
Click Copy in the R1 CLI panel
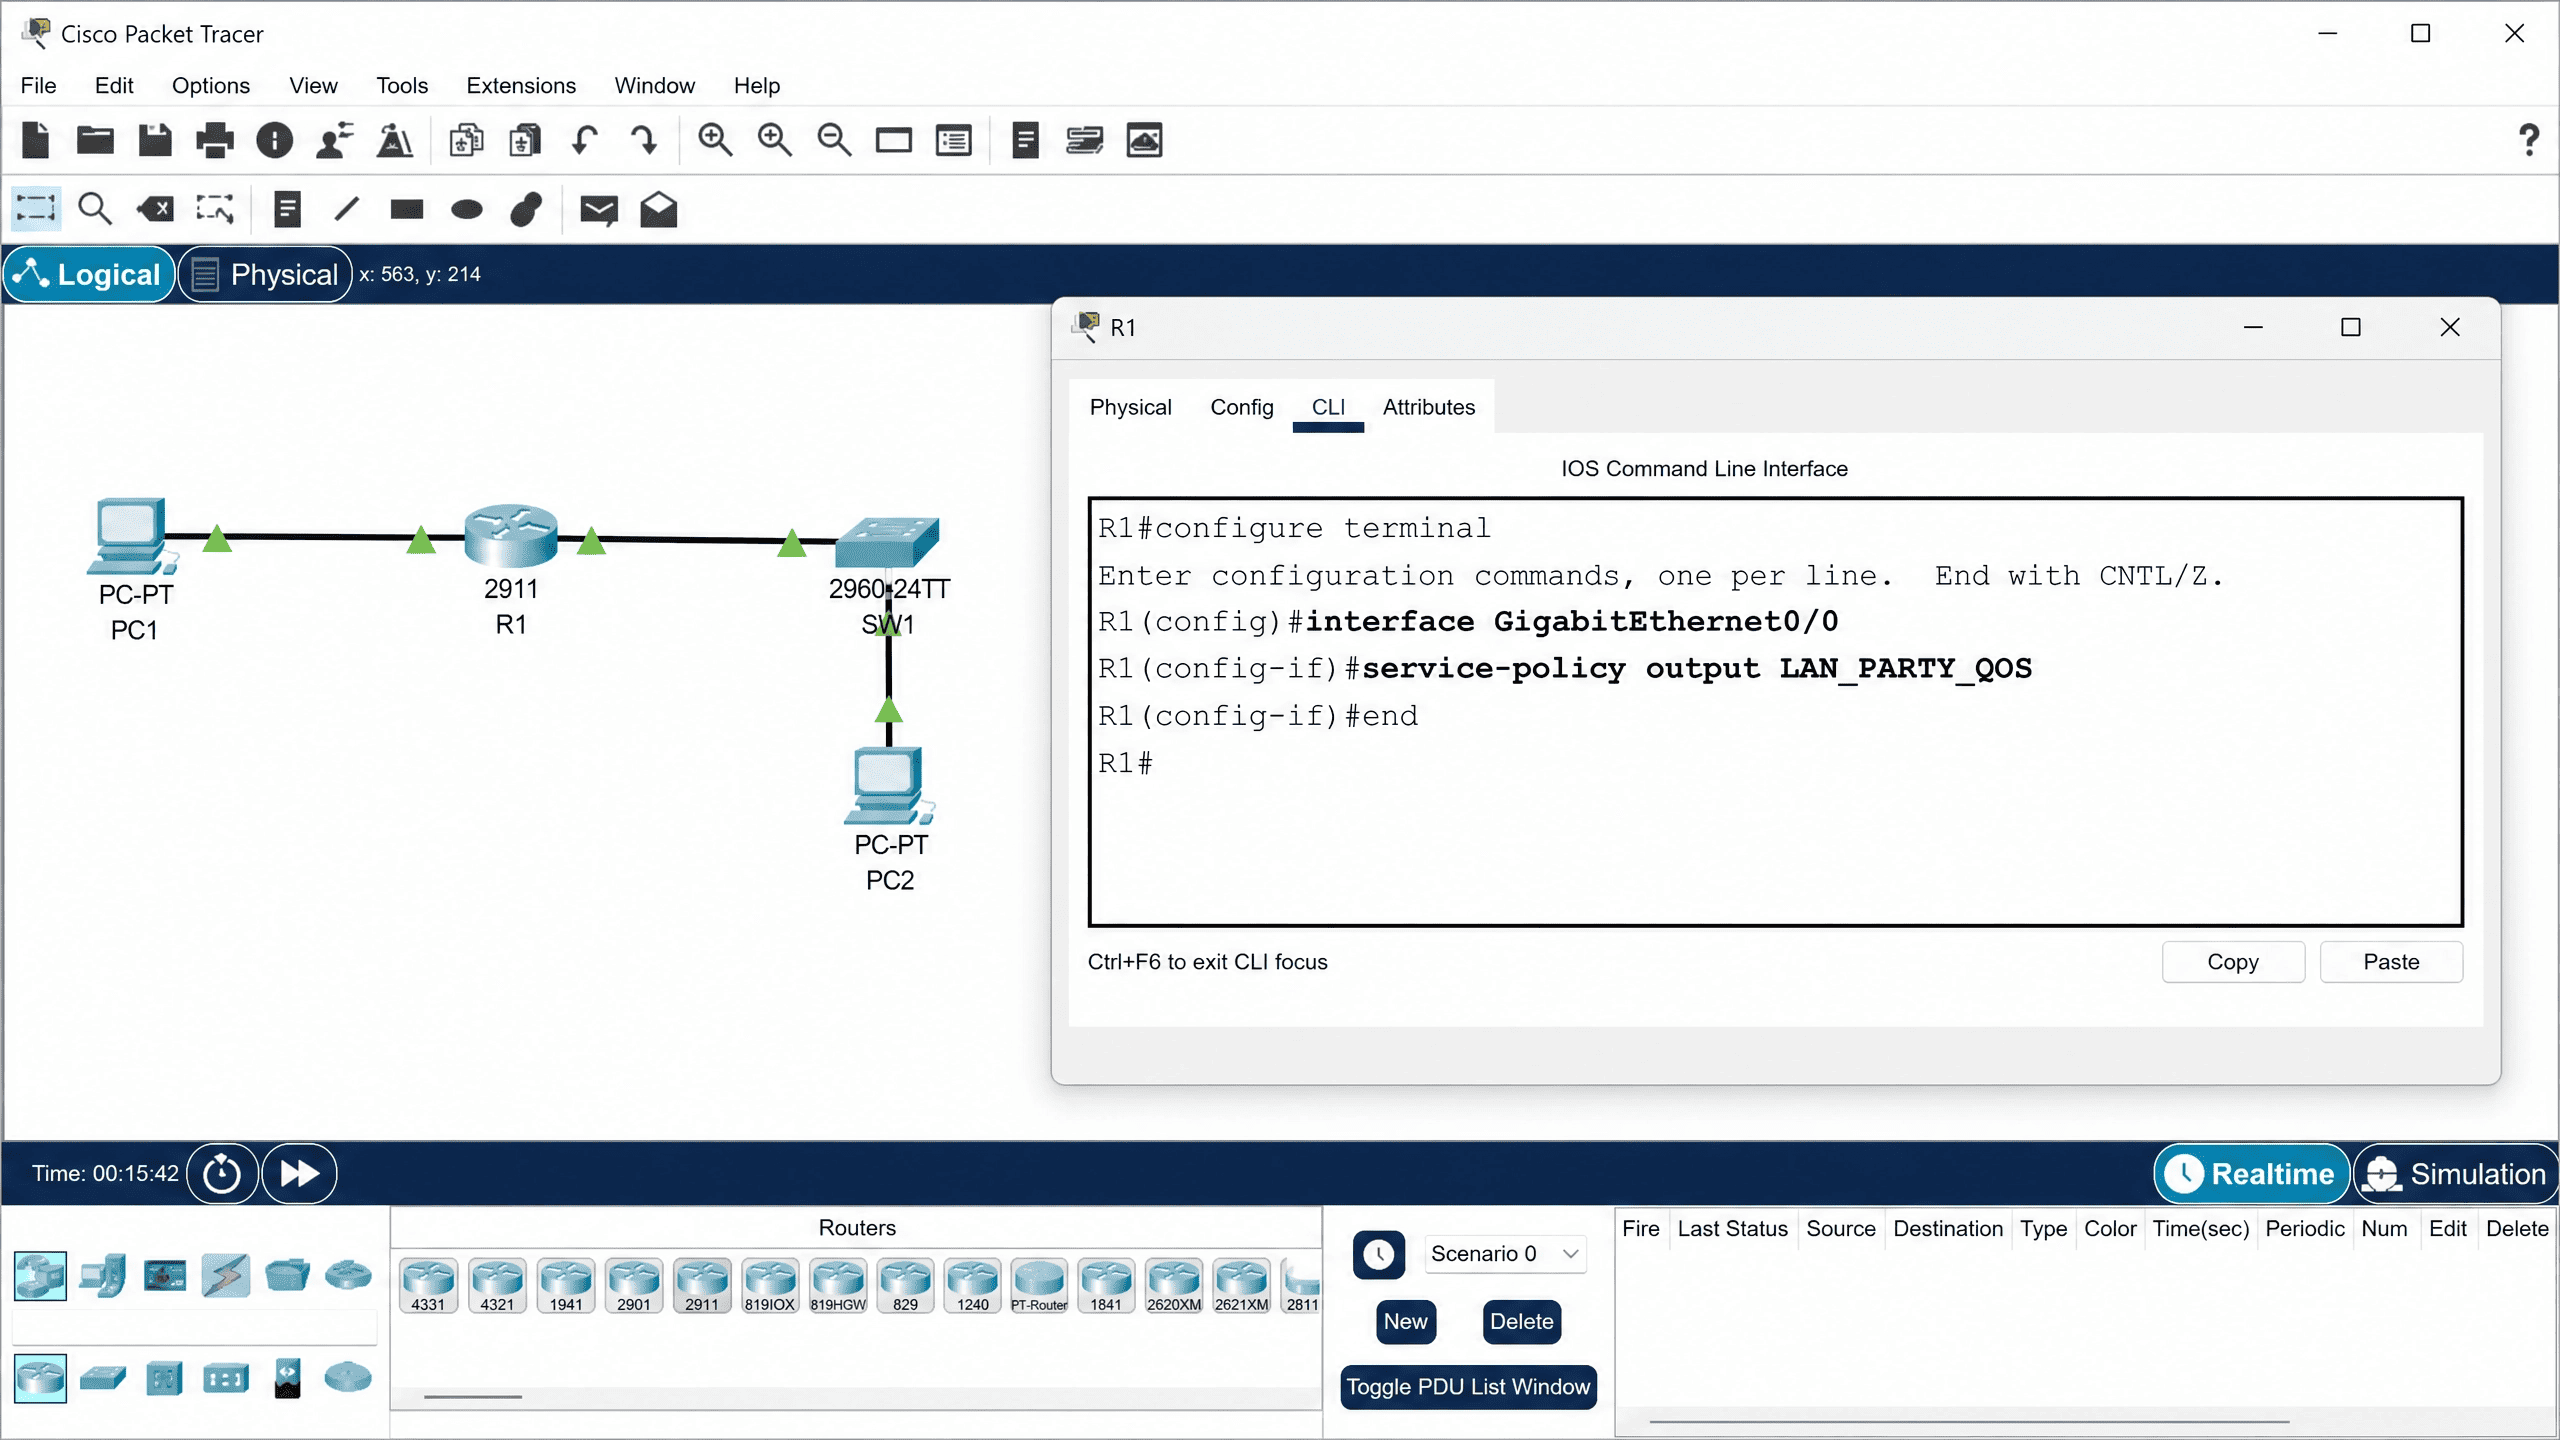tap(2233, 962)
